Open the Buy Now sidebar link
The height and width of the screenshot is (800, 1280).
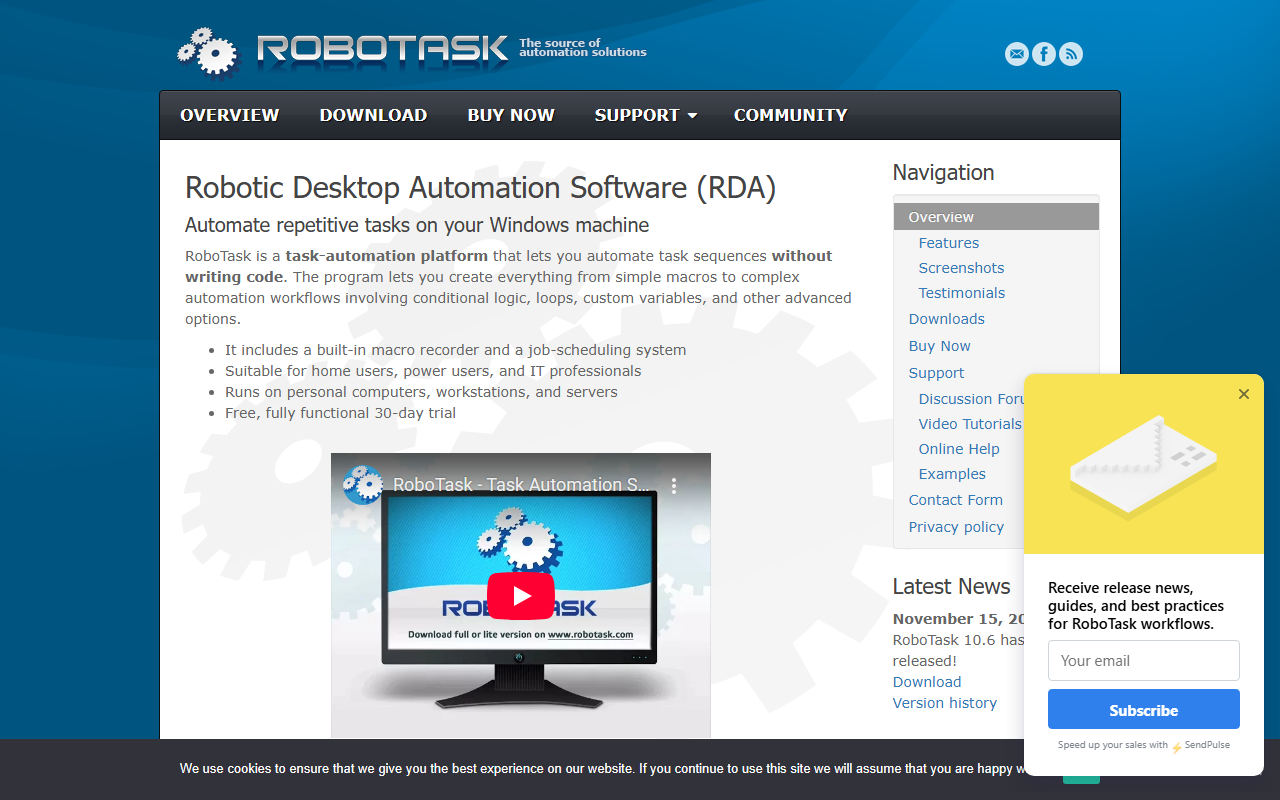point(940,346)
